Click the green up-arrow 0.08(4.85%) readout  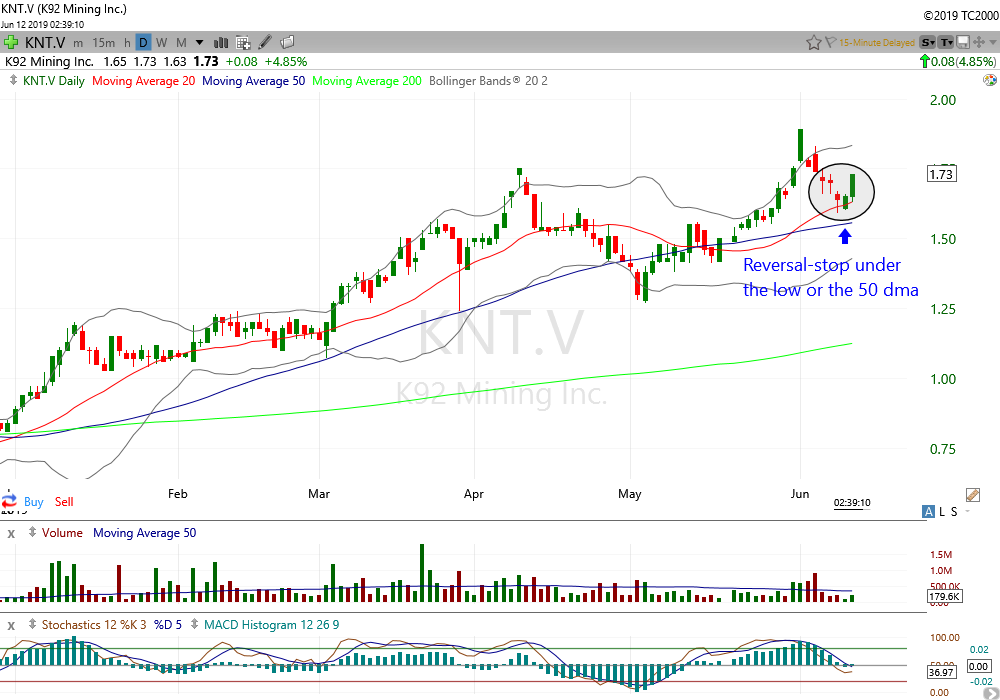957,61
